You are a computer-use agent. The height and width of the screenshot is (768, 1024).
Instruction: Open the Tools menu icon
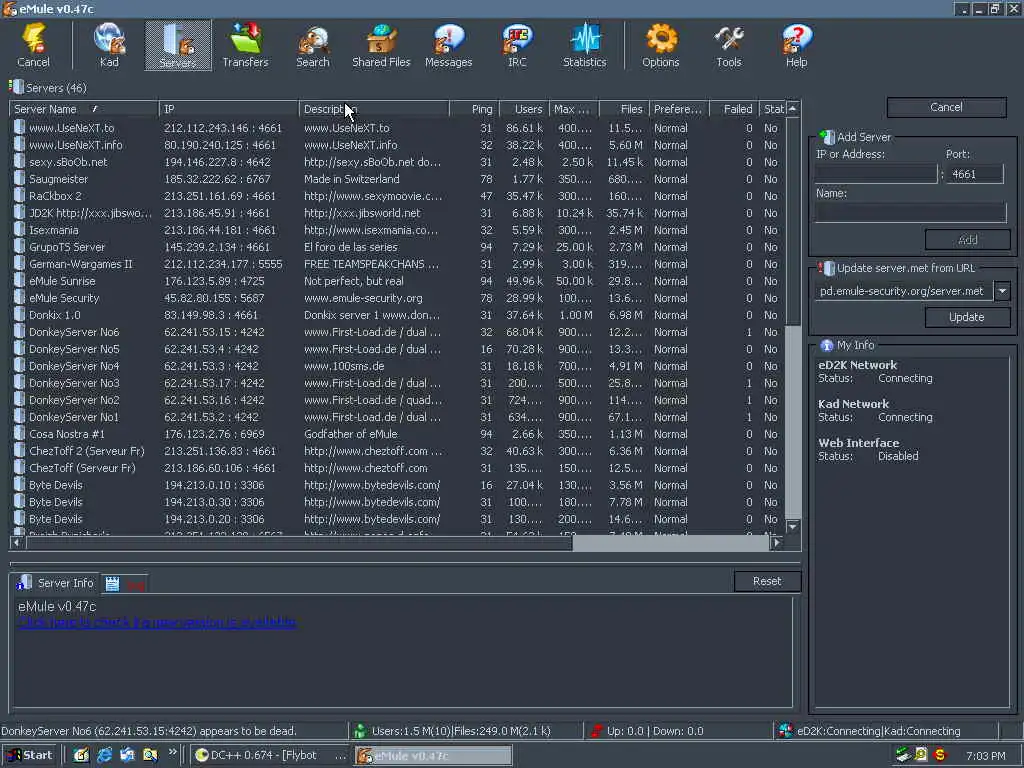(729, 45)
